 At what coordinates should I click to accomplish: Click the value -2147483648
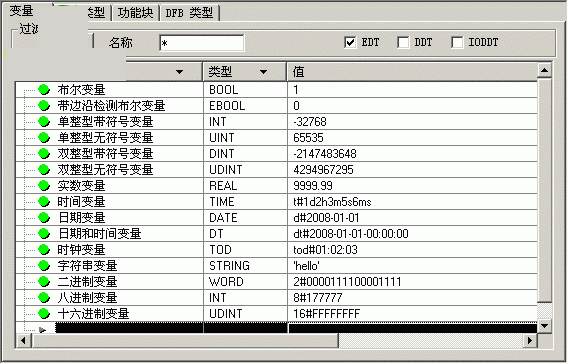click(x=325, y=153)
